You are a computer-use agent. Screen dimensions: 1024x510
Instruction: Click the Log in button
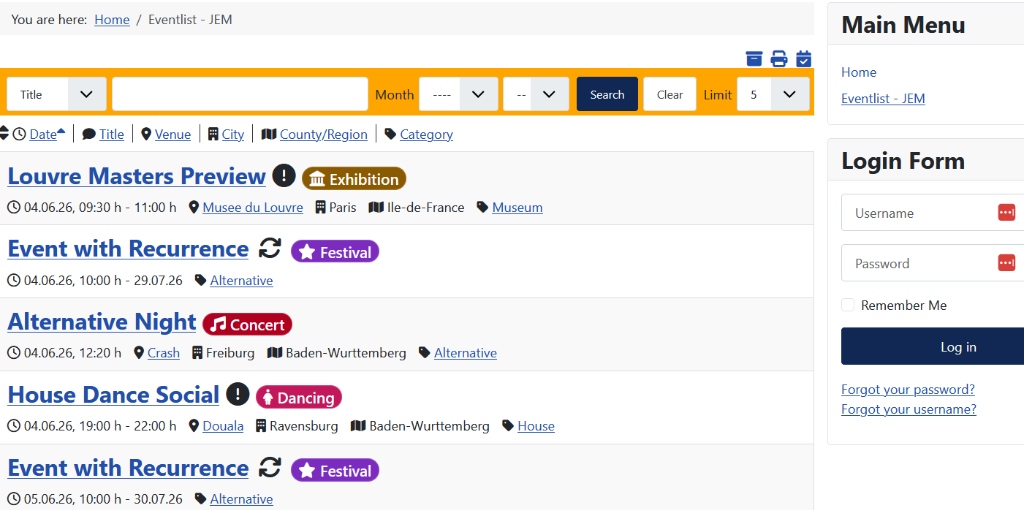pos(933,346)
